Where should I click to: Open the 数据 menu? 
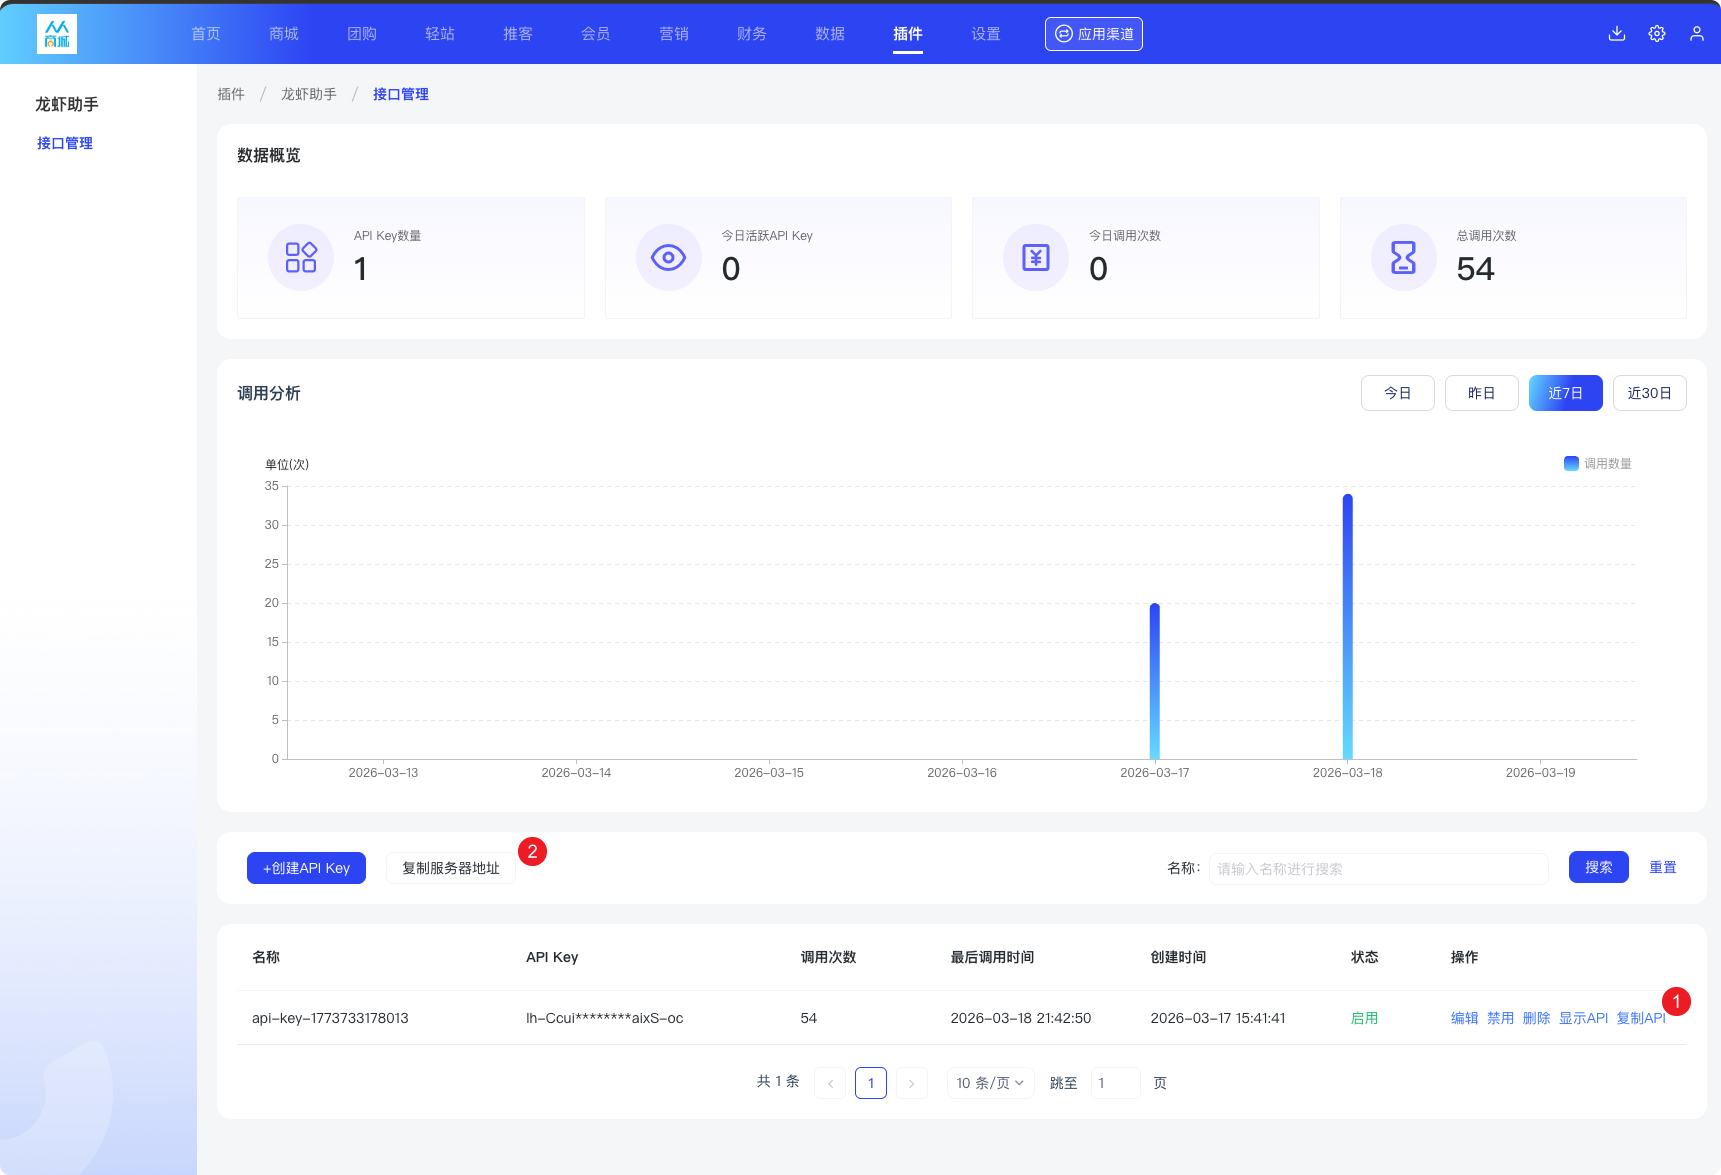(830, 34)
